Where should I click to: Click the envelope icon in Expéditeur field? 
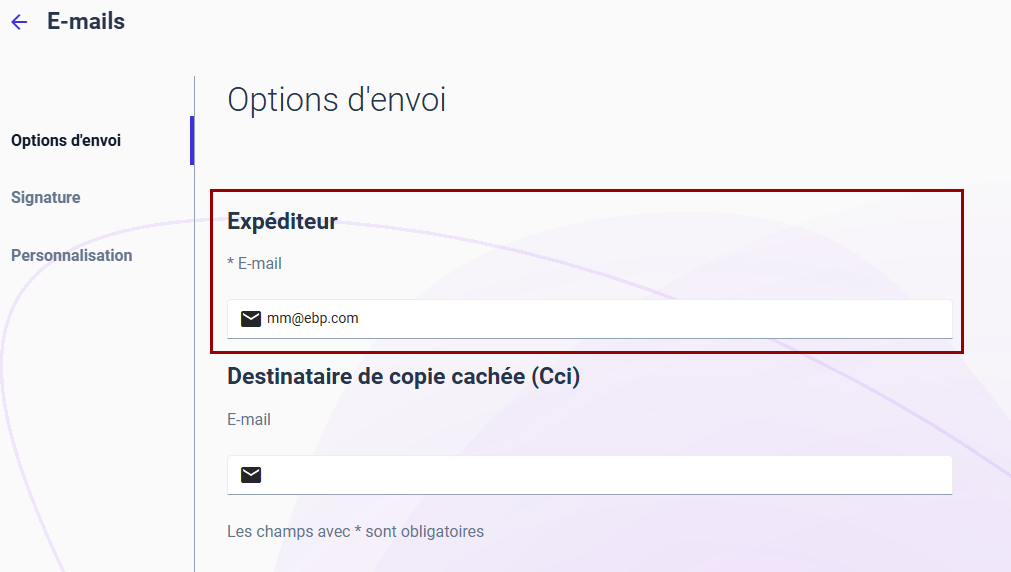coord(251,319)
